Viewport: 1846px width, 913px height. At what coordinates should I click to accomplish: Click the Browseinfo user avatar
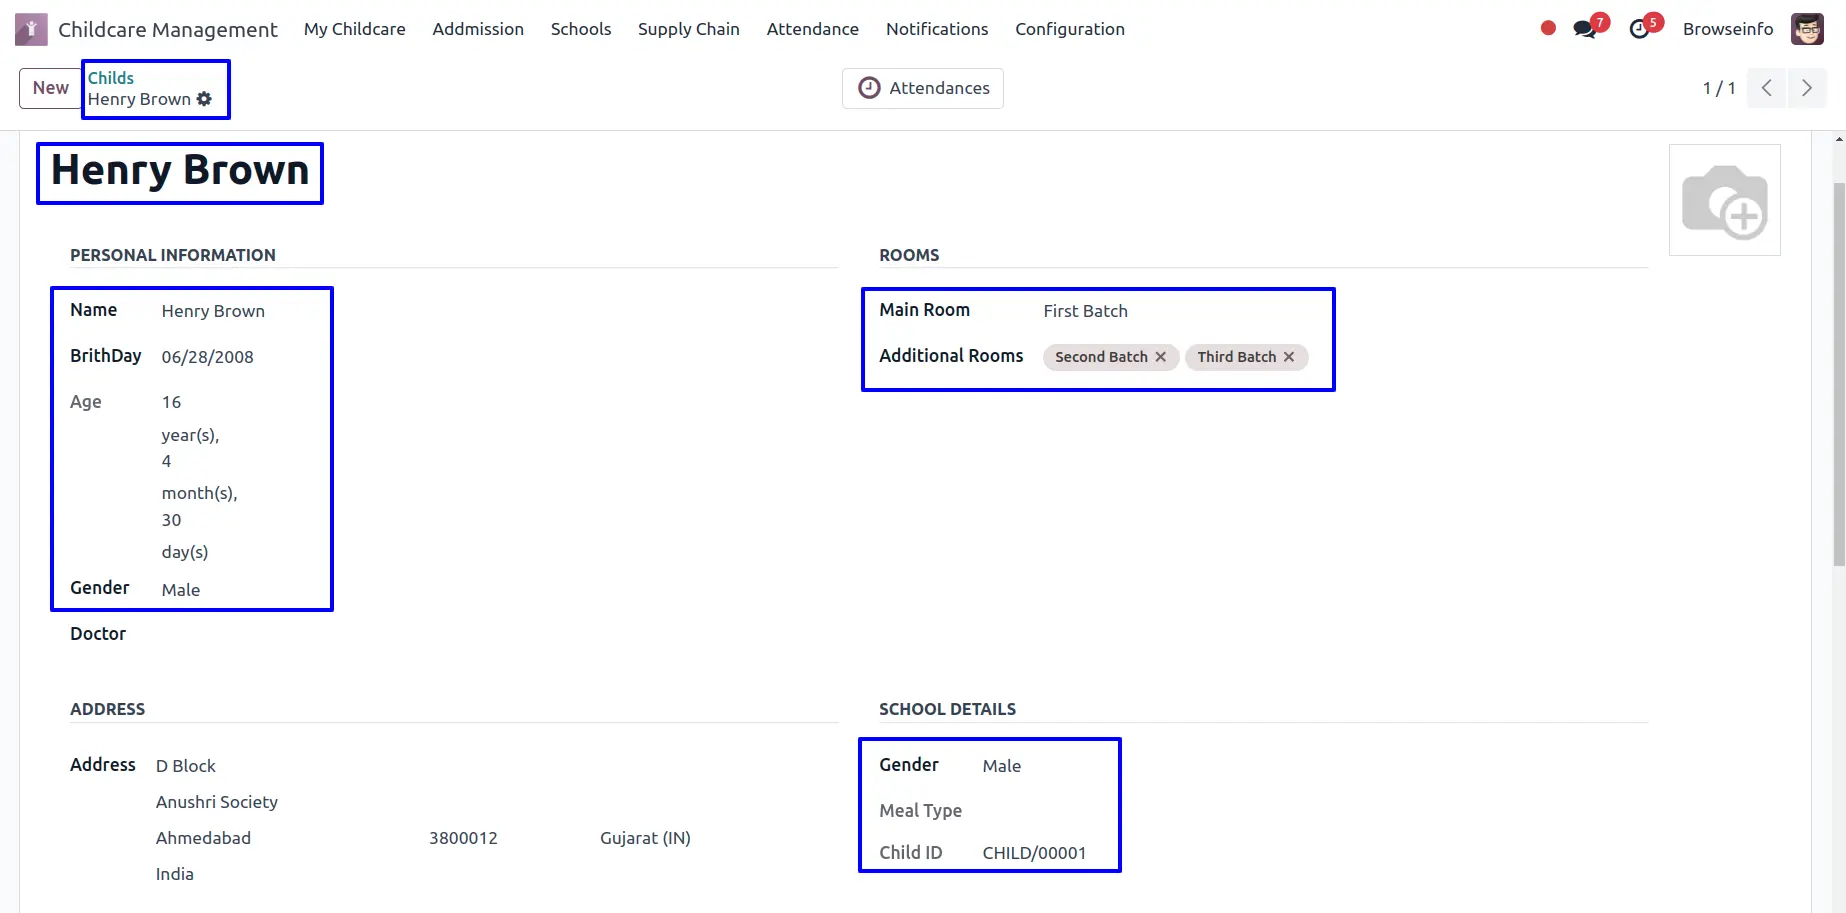click(x=1807, y=29)
